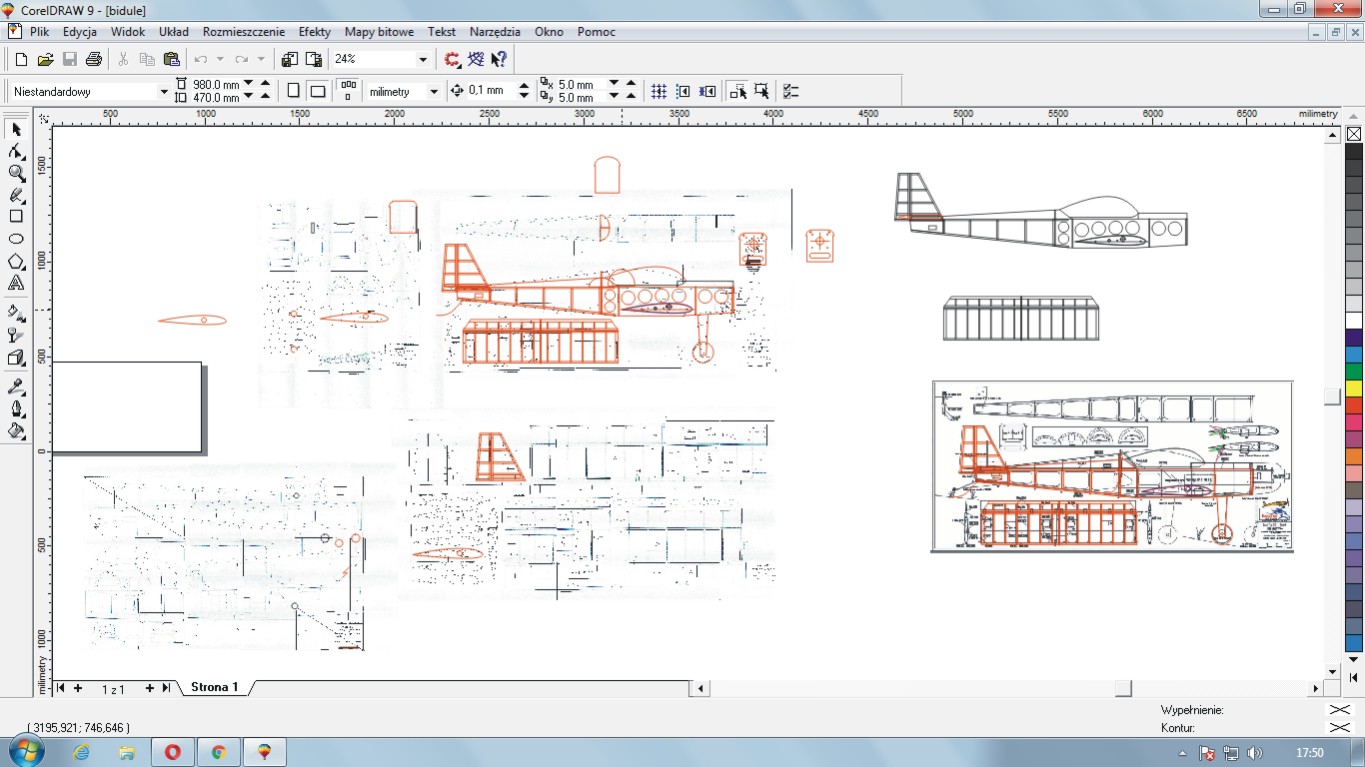
Task: Select the Eyedropper tool
Action: 16,387
